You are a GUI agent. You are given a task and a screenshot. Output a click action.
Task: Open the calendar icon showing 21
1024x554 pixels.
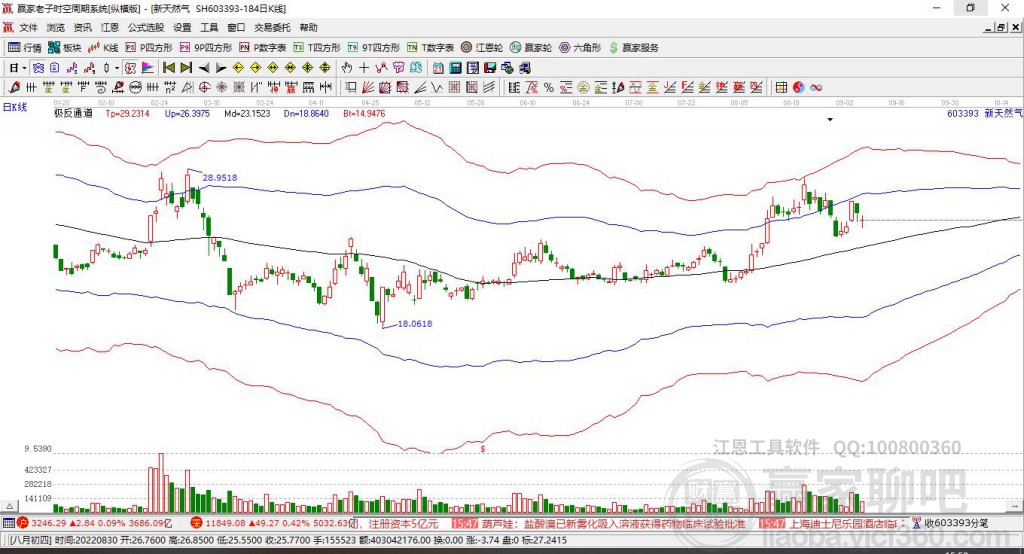click(438, 68)
